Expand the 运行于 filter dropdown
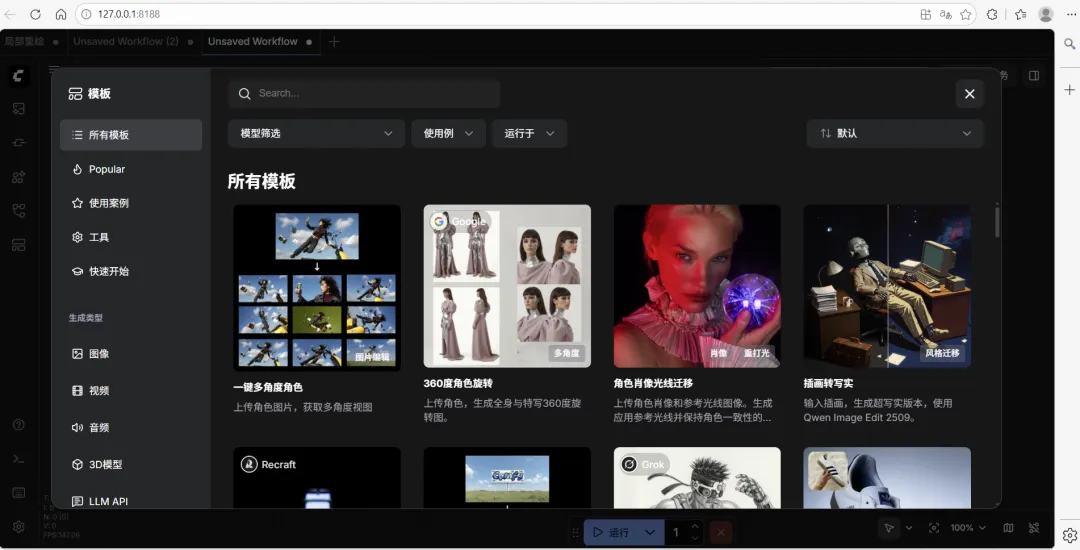The image size is (1080, 550). coord(529,134)
